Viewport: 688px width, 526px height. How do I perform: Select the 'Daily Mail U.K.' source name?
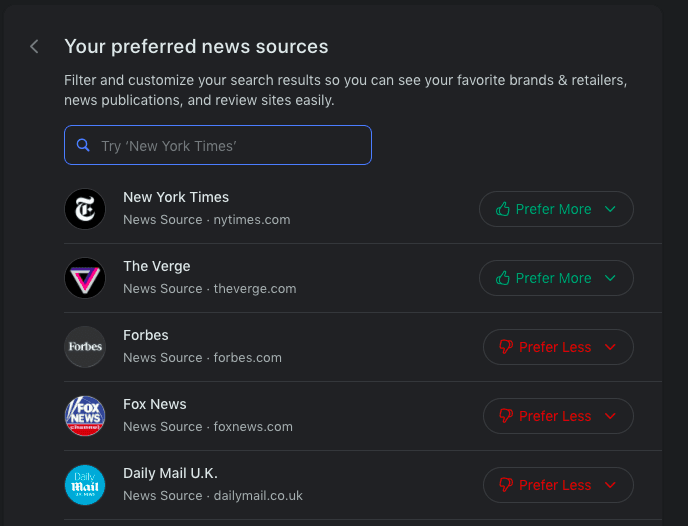[x=170, y=473]
